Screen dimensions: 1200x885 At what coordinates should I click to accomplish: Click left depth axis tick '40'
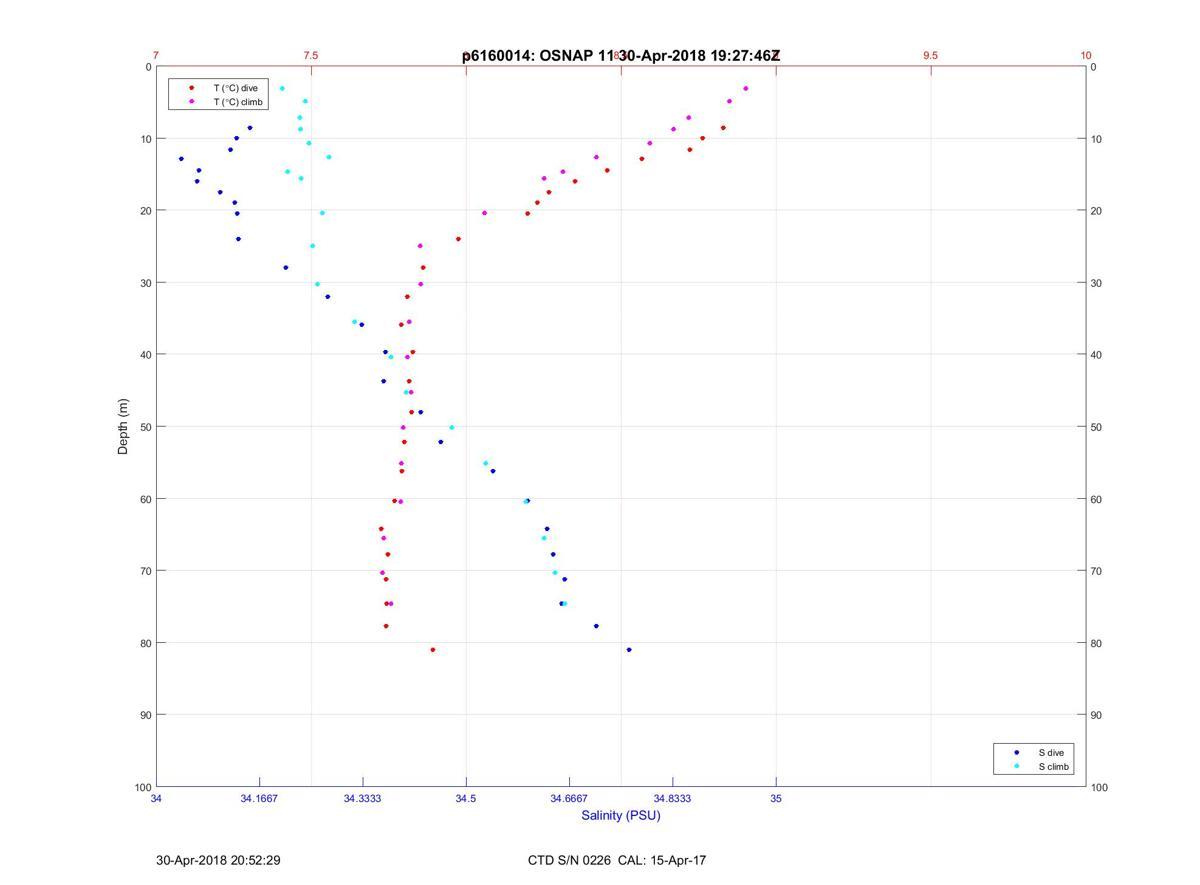click(146, 355)
